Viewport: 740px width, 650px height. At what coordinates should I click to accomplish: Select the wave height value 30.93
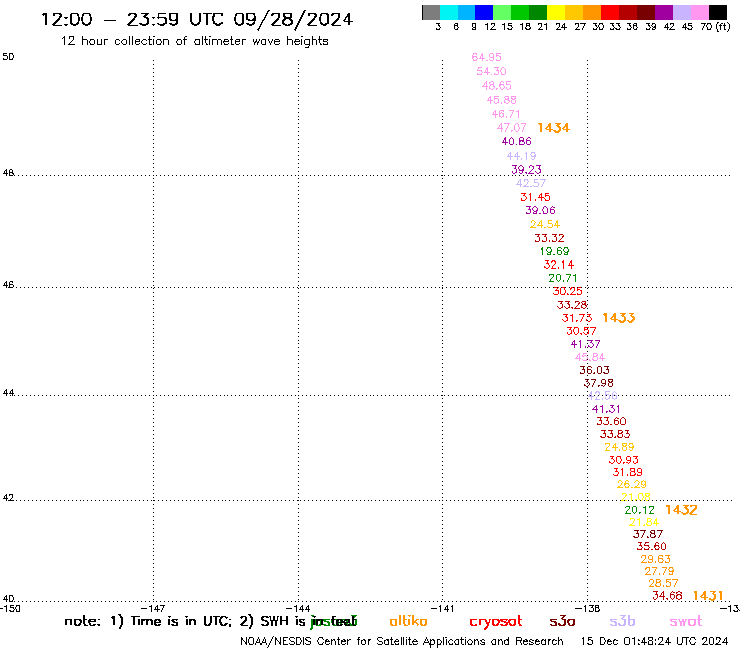coord(623,460)
